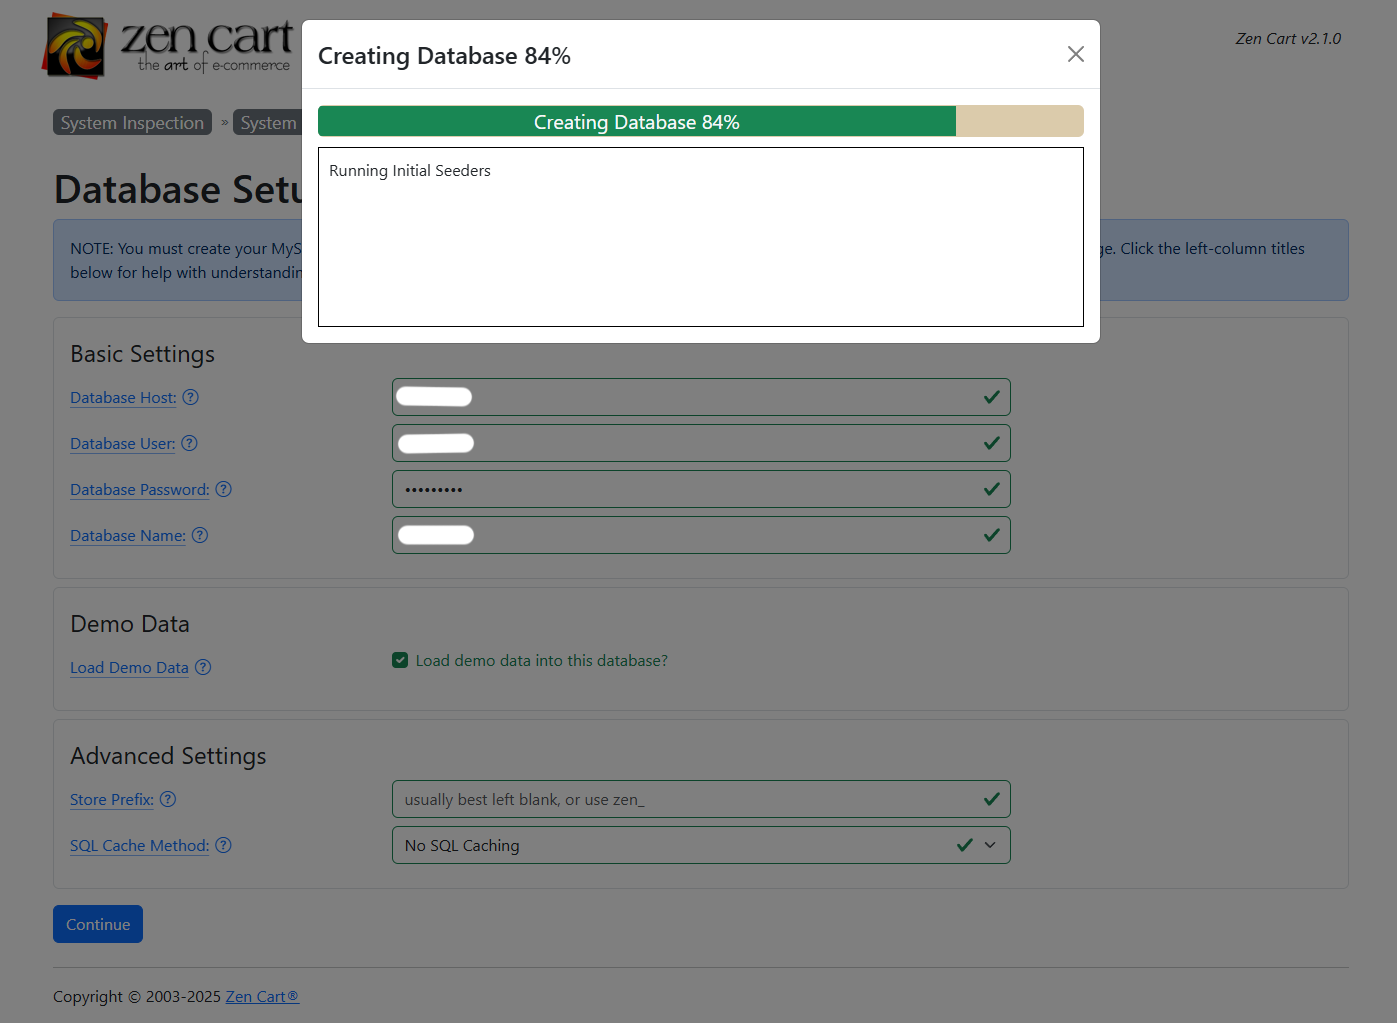Click the Load Demo Data help icon
Image resolution: width=1397 pixels, height=1023 pixels.
coord(203,667)
